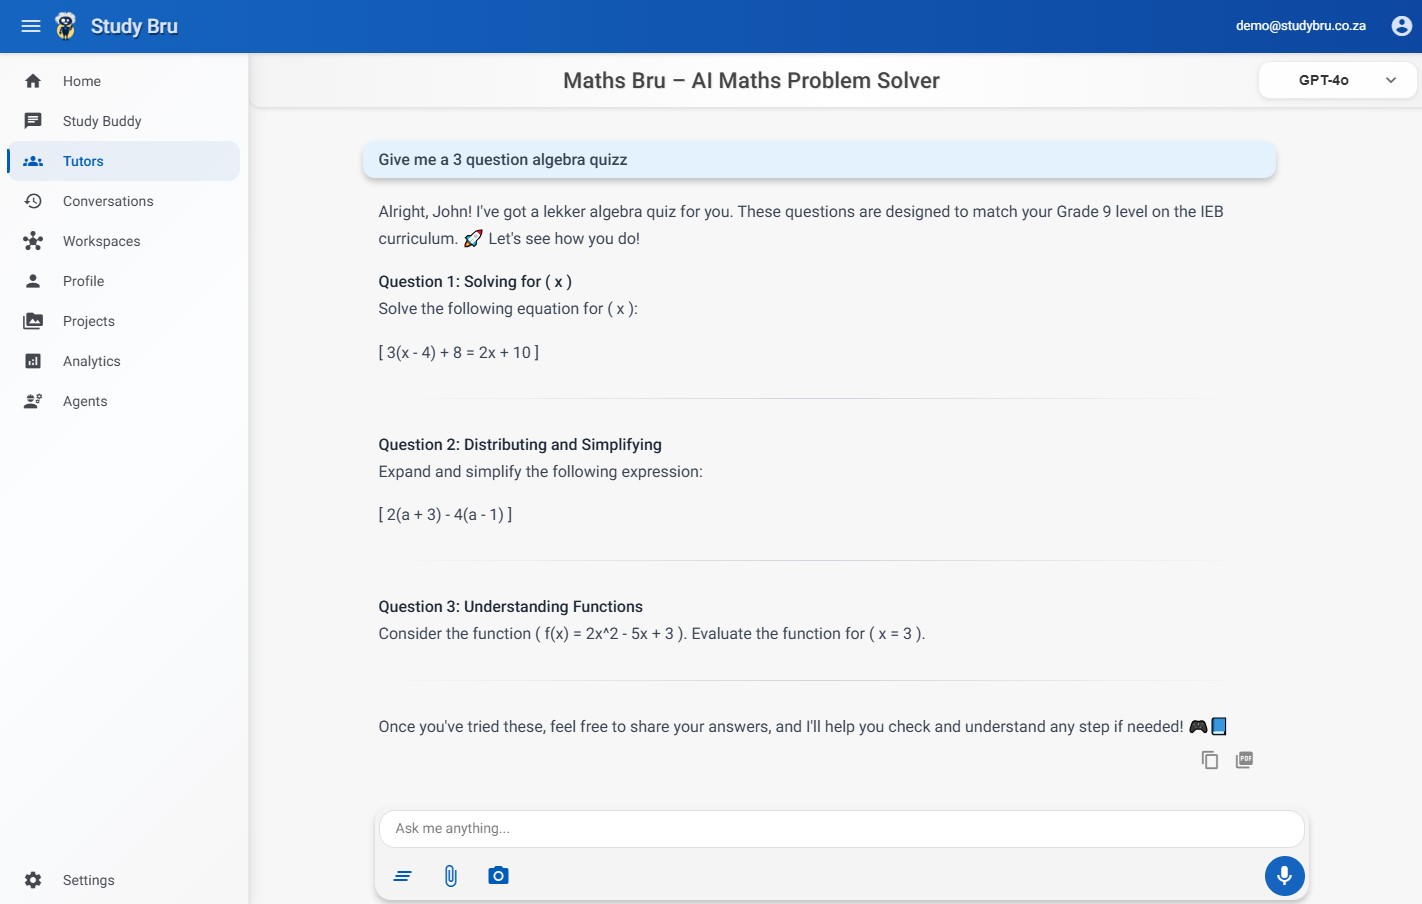Click the Study Bru owl logo
This screenshot has height=904, width=1422.
click(66, 26)
